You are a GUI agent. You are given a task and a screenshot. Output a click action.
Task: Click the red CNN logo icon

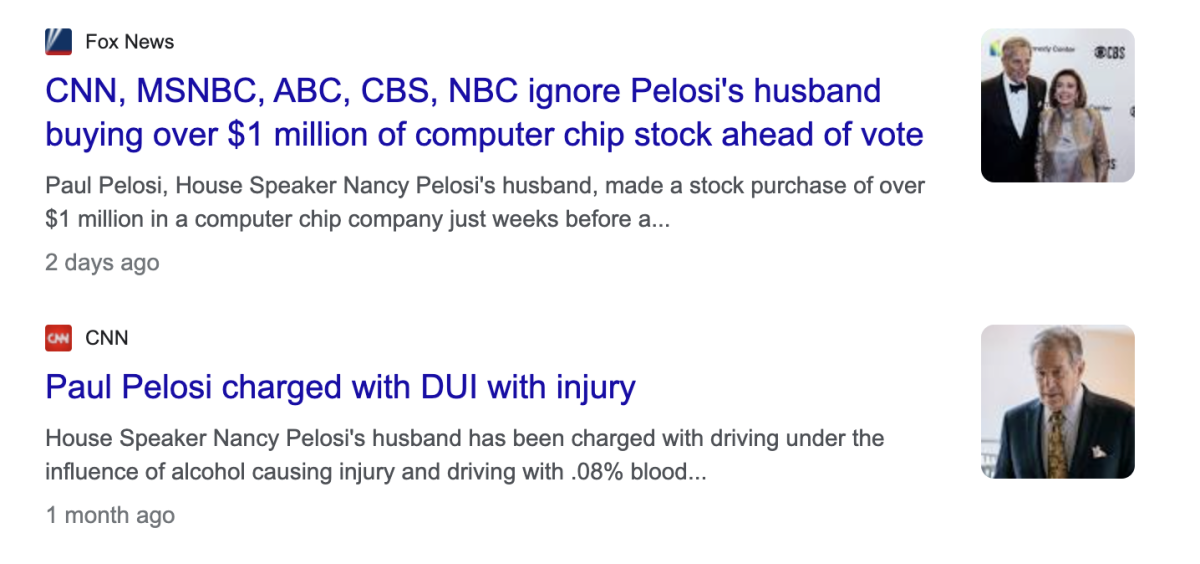click(x=58, y=338)
